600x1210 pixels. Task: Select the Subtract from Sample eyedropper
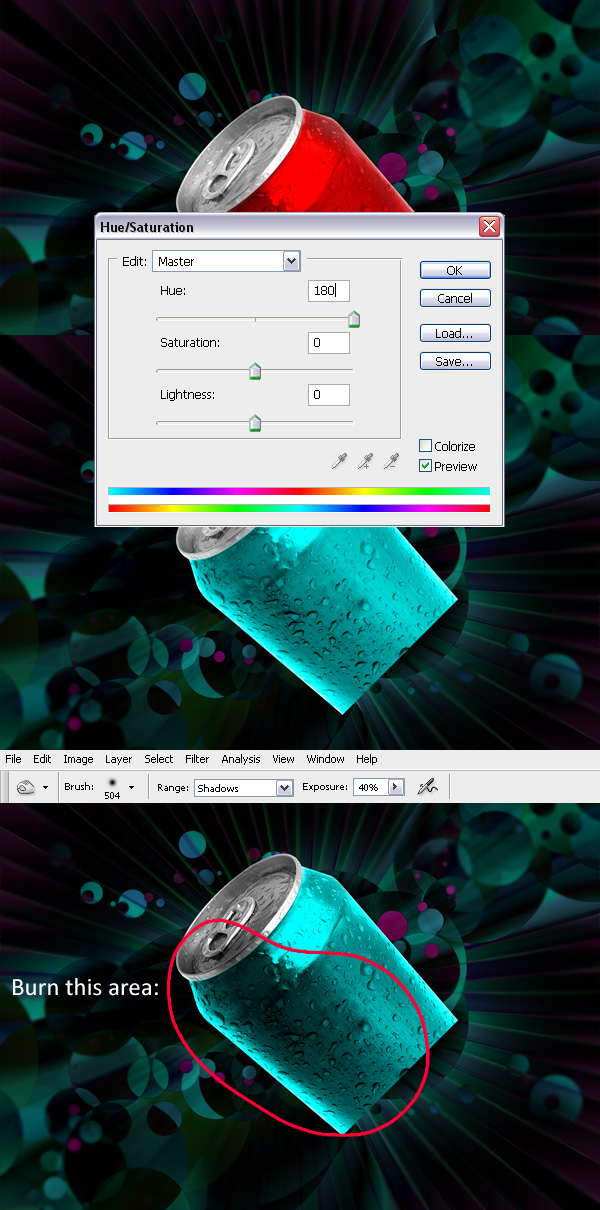[x=392, y=461]
